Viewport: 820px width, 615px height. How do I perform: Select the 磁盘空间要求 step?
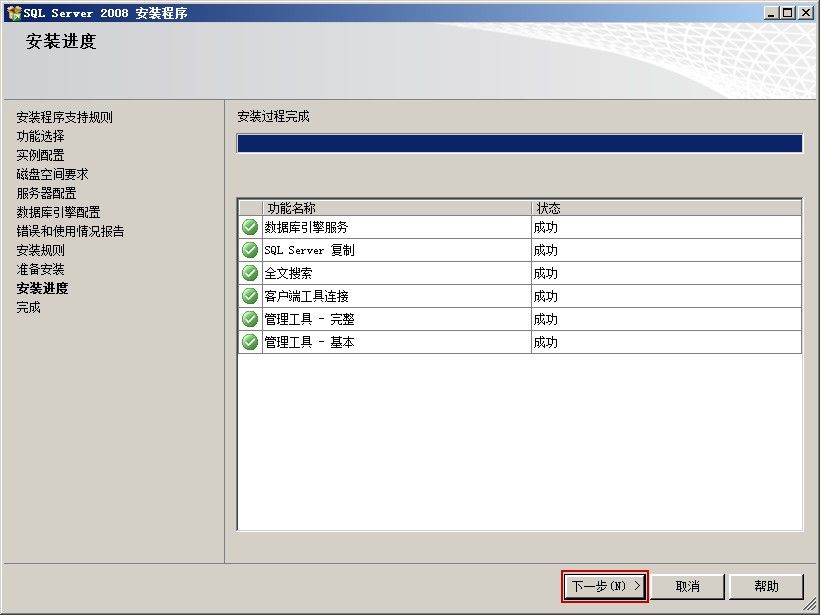[52, 174]
